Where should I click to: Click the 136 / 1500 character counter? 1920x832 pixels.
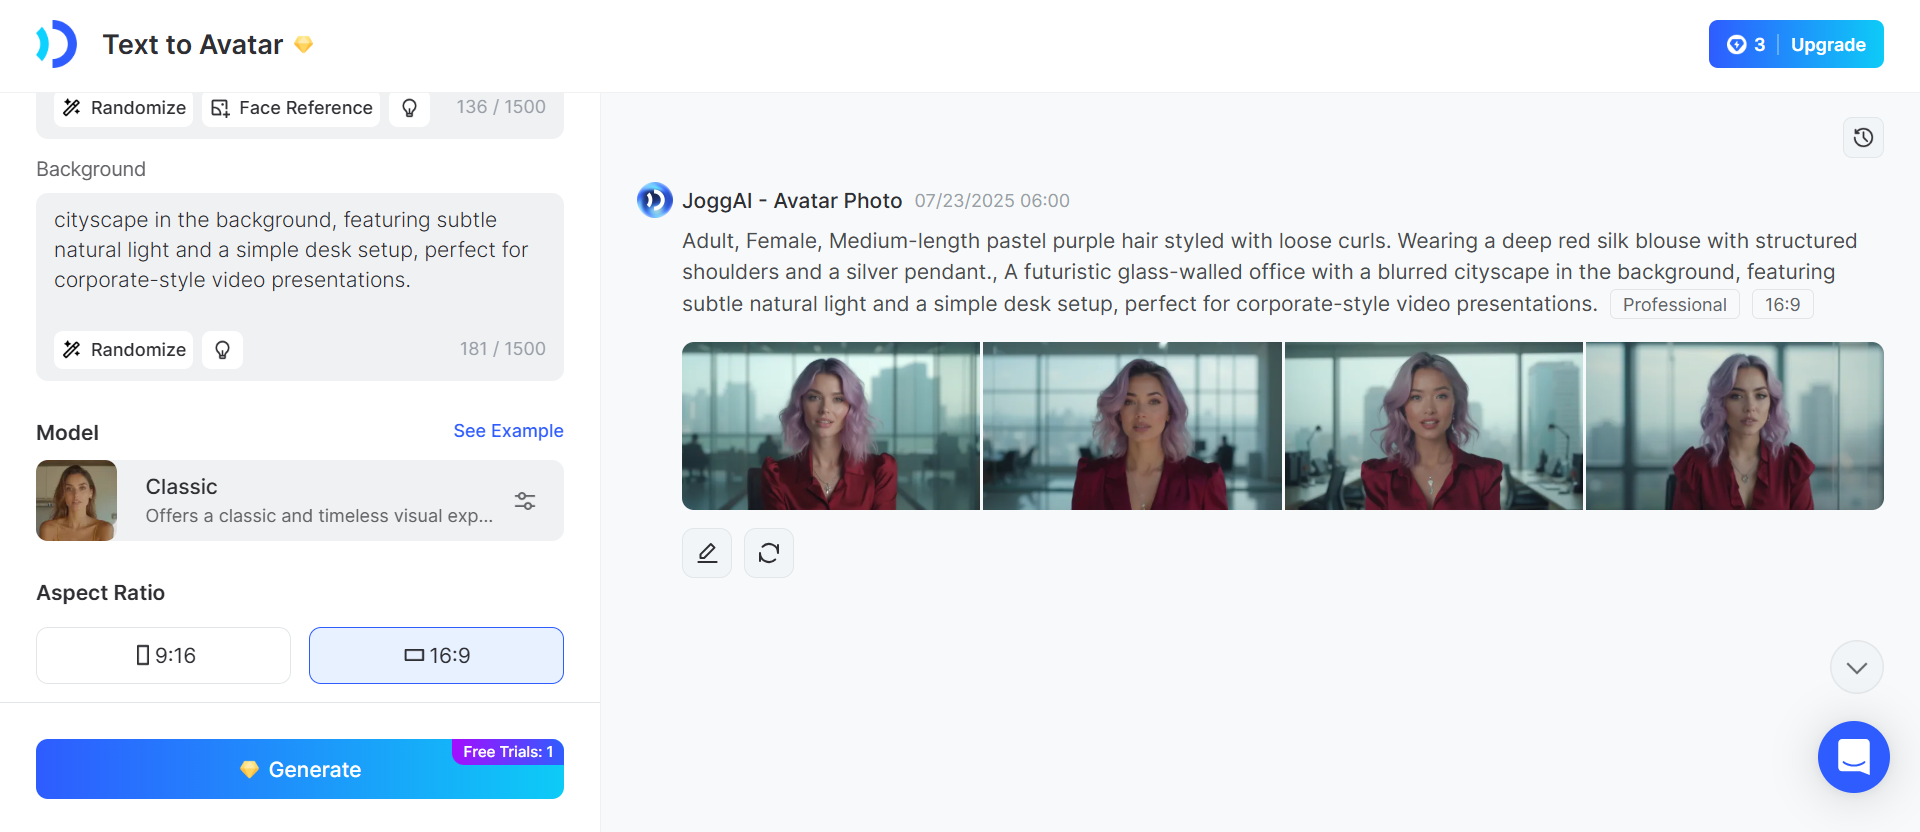click(x=501, y=107)
